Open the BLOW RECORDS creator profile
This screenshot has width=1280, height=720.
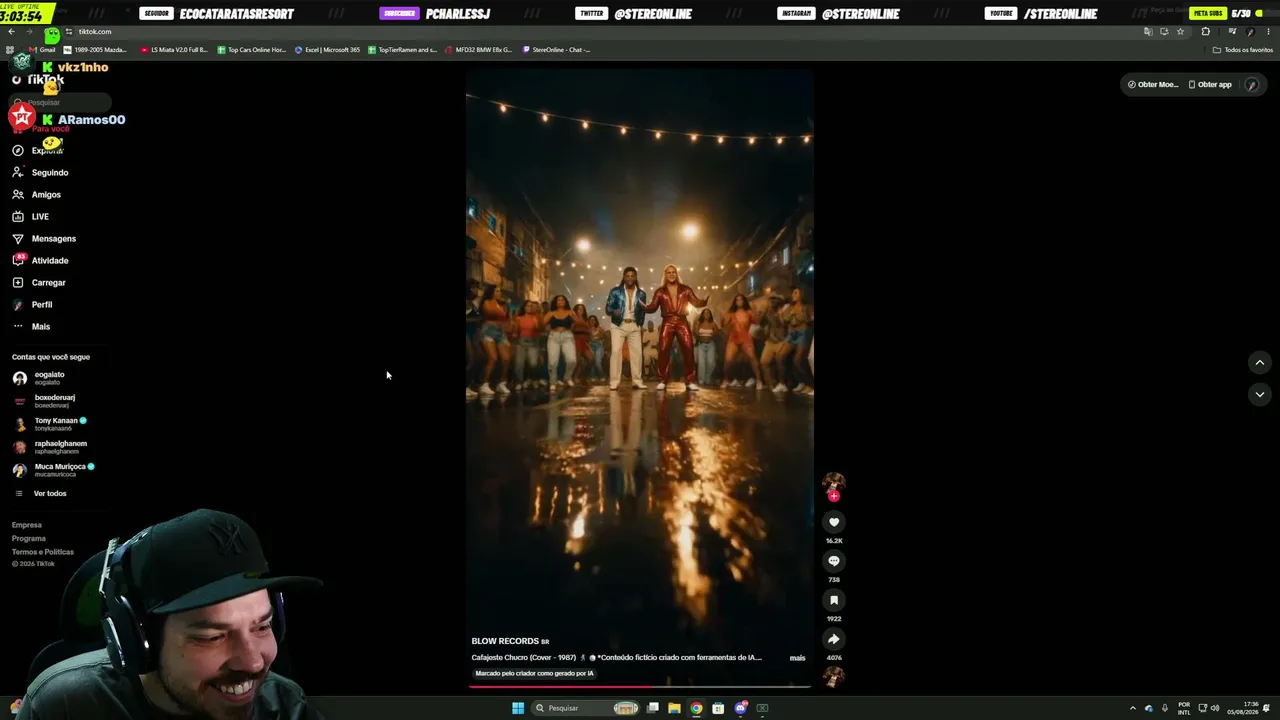(505, 641)
